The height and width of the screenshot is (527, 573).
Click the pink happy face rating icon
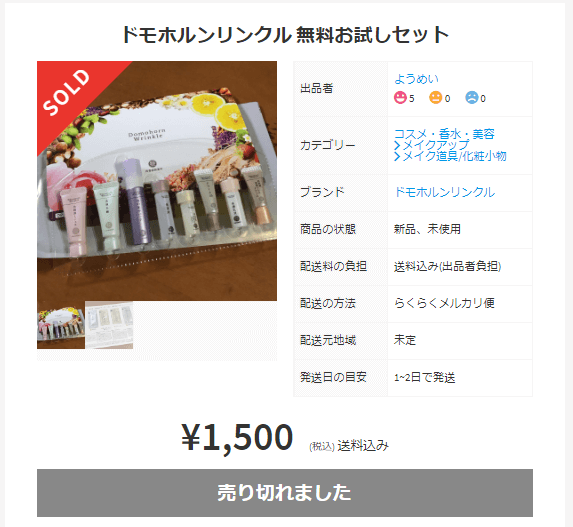tap(400, 98)
